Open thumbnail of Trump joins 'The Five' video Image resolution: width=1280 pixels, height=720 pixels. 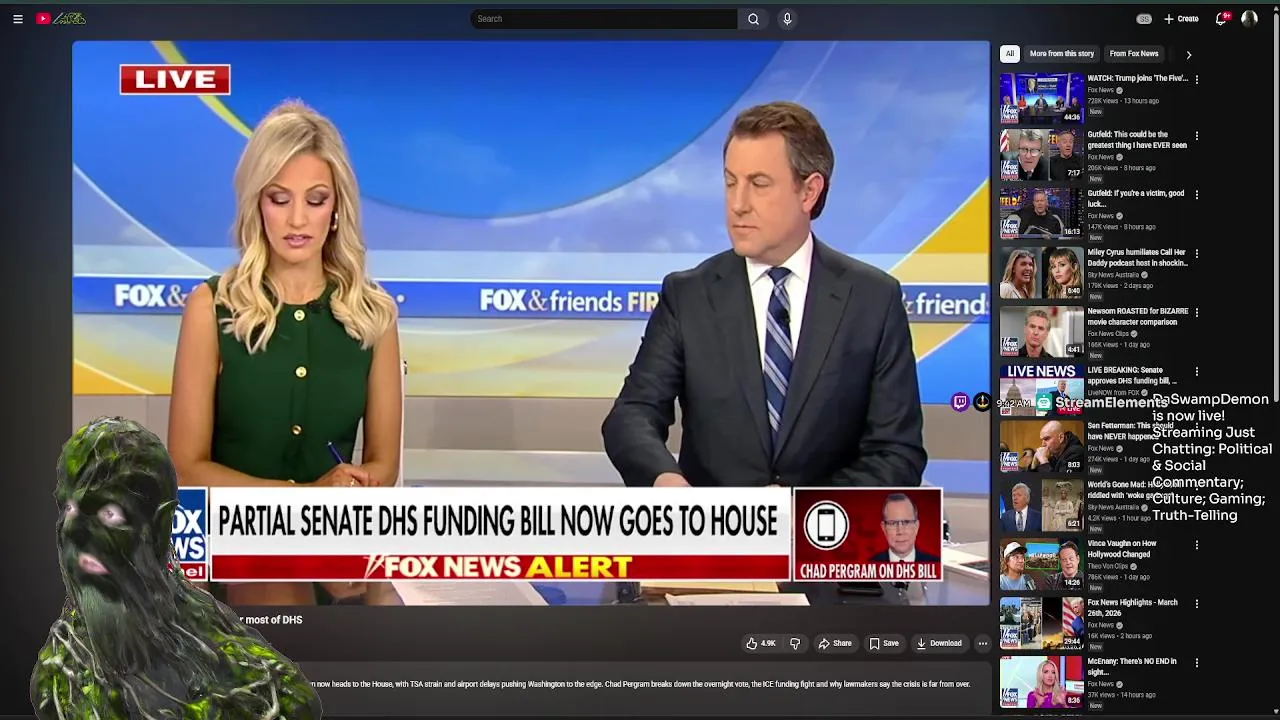pos(1041,96)
